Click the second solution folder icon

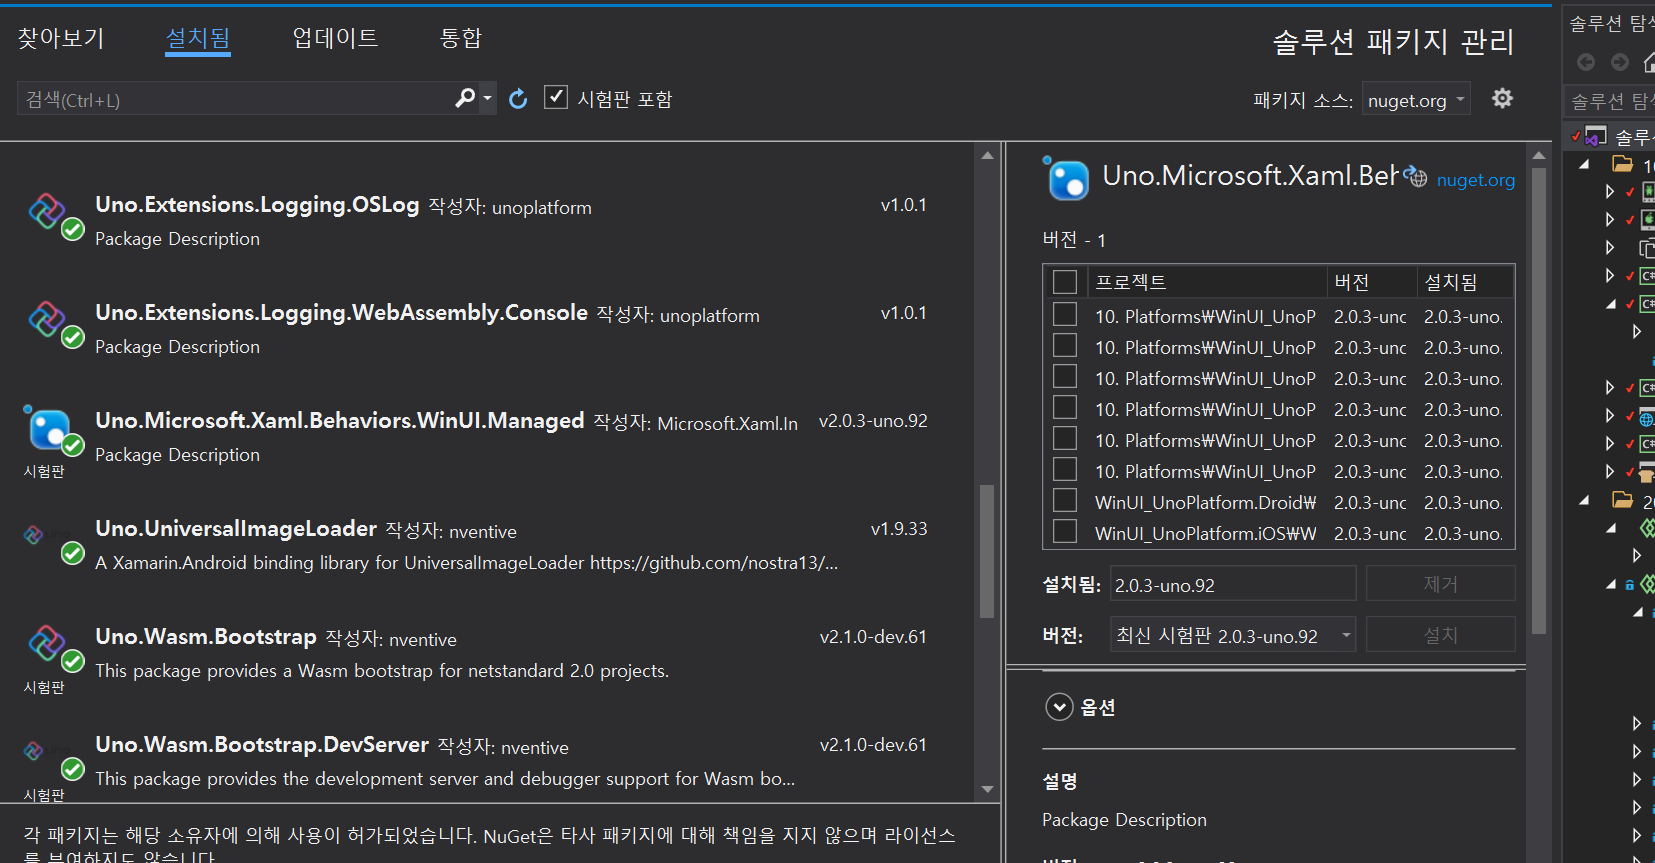(x=1622, y=500)
